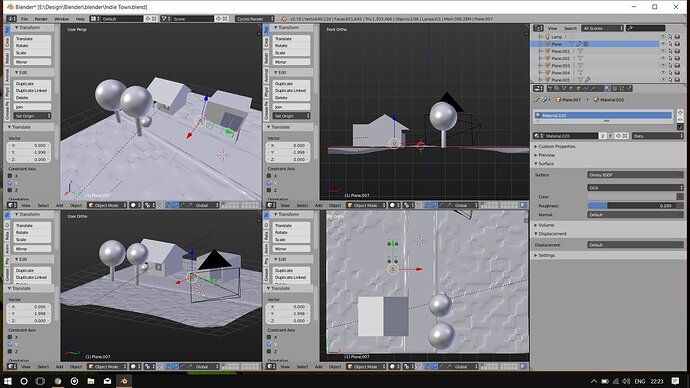Toggle visibility of Plane.001 in outliner
Screen dimensions: 690x388
click(x=663, y=51)
